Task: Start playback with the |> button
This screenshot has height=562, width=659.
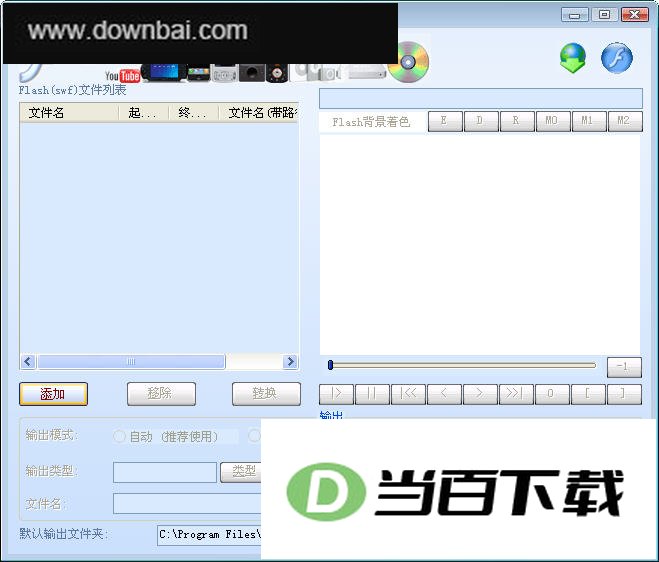Action: tap(337, 394)
